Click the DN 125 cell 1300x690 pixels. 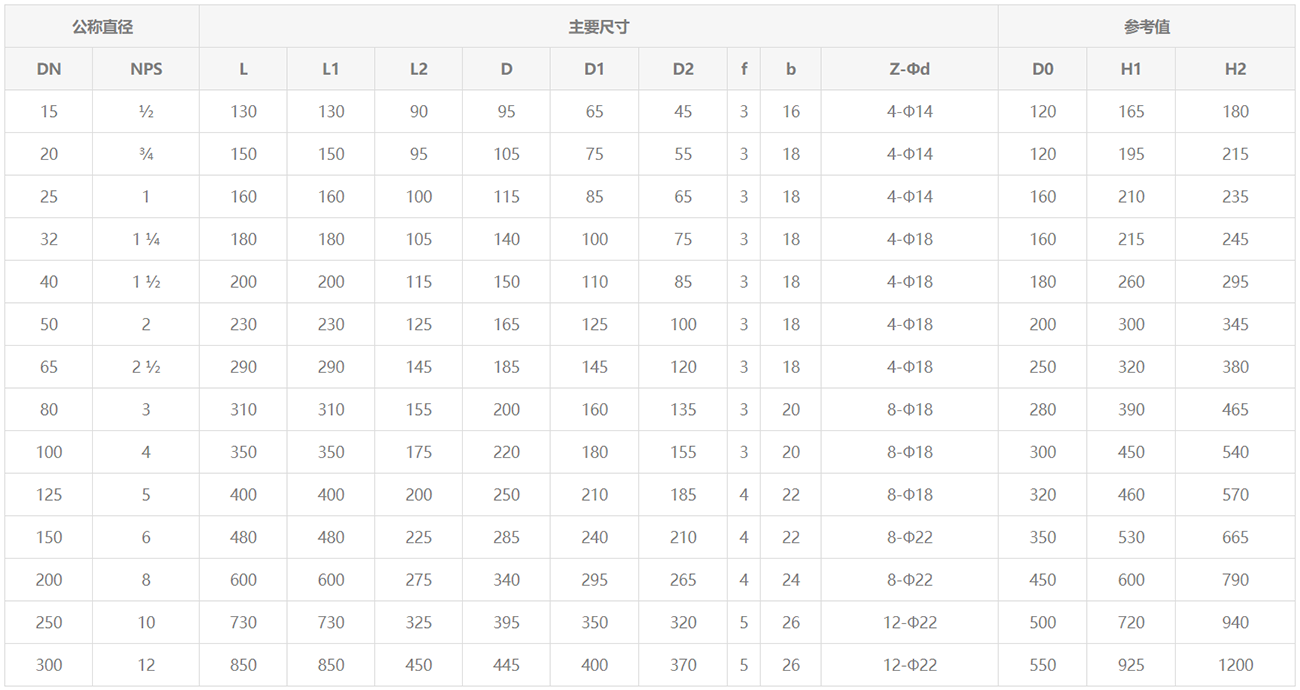tap(48, 494)
